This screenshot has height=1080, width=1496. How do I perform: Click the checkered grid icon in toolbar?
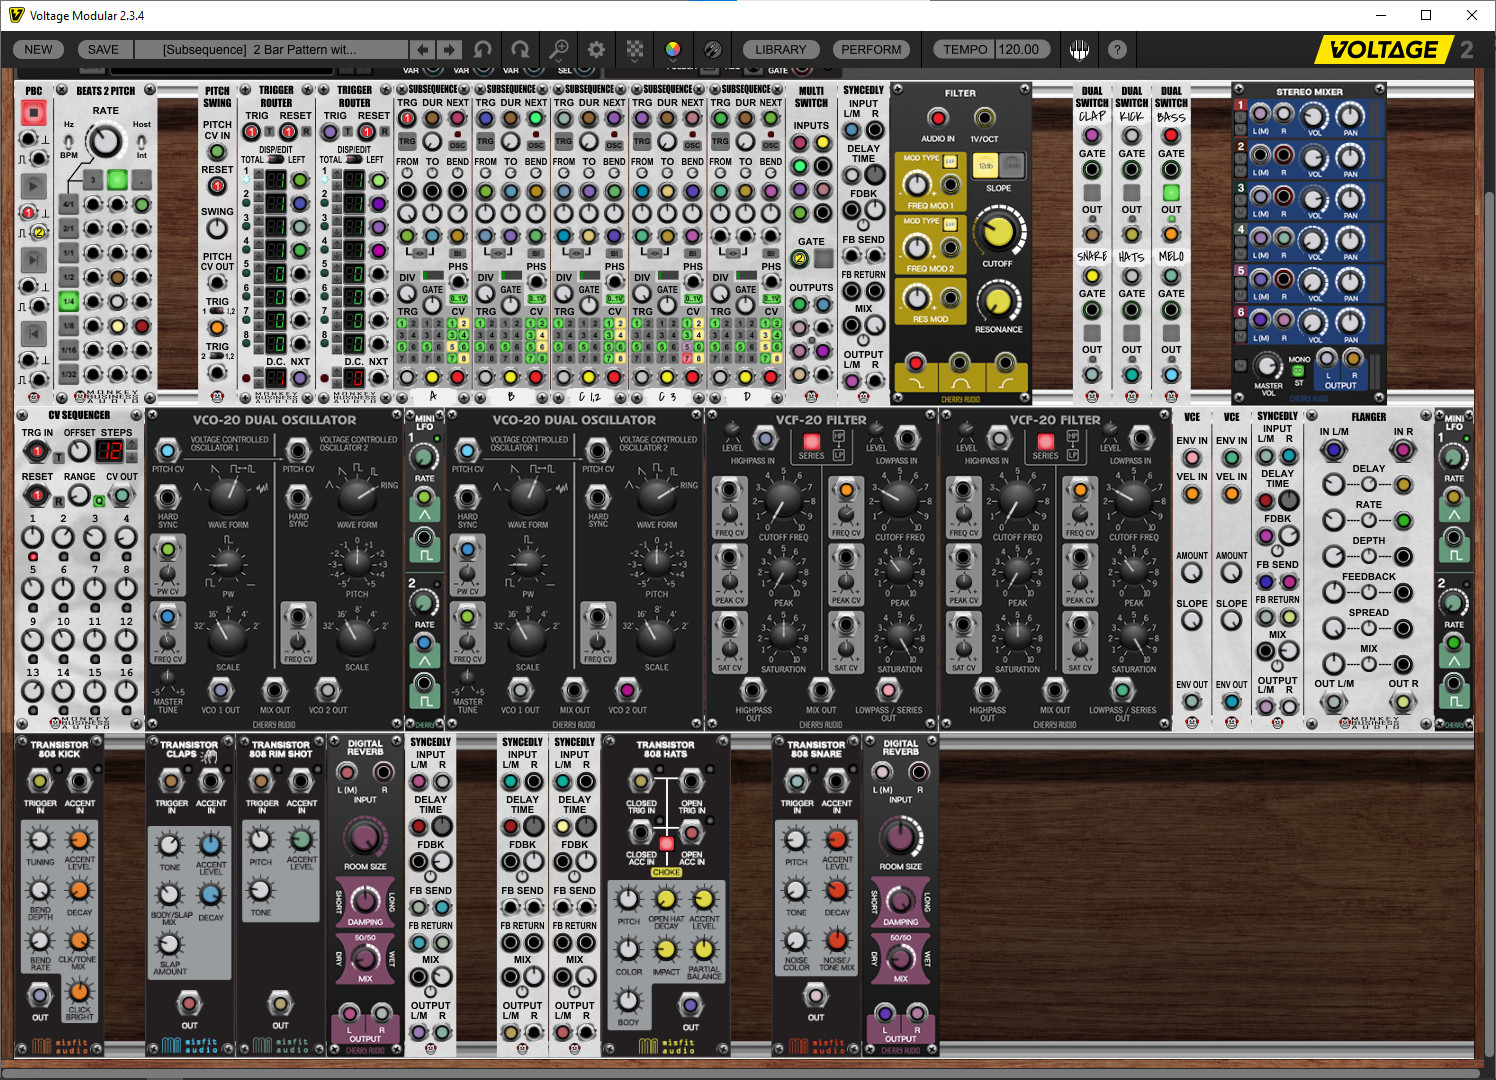point(635,49)
